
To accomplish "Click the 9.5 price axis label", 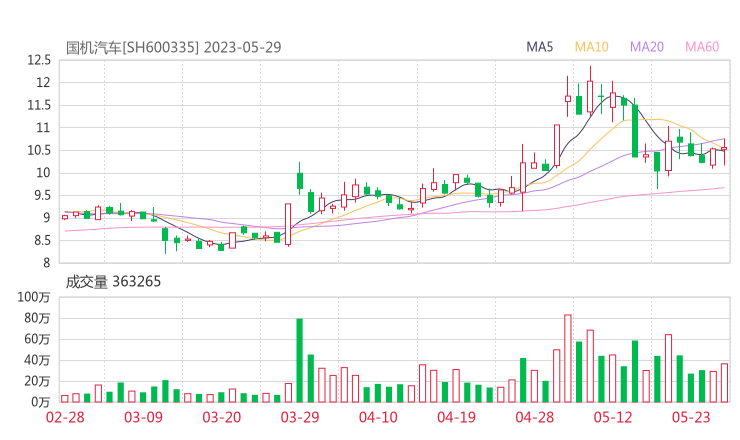I will (x=42, y=195).
